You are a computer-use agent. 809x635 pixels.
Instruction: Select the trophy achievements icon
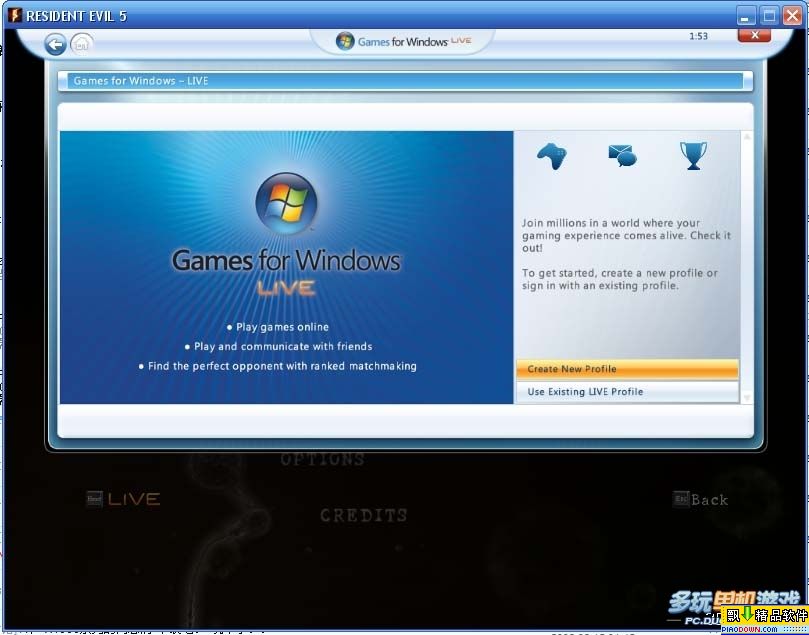[x=693, y=155]
